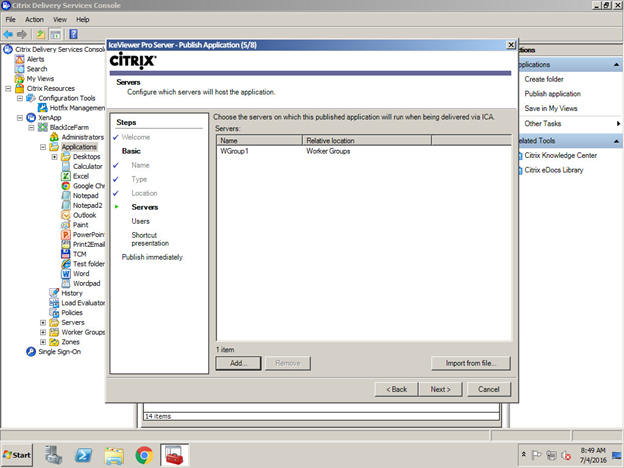Open the File menu
This screenshot has width=624, height=468.
pyautogui.click(x=10, y=20)
